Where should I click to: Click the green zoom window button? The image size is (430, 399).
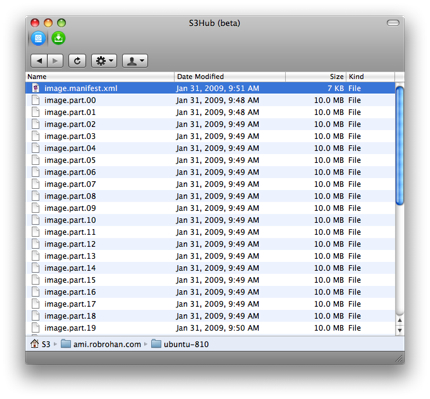tap(61, 23)
